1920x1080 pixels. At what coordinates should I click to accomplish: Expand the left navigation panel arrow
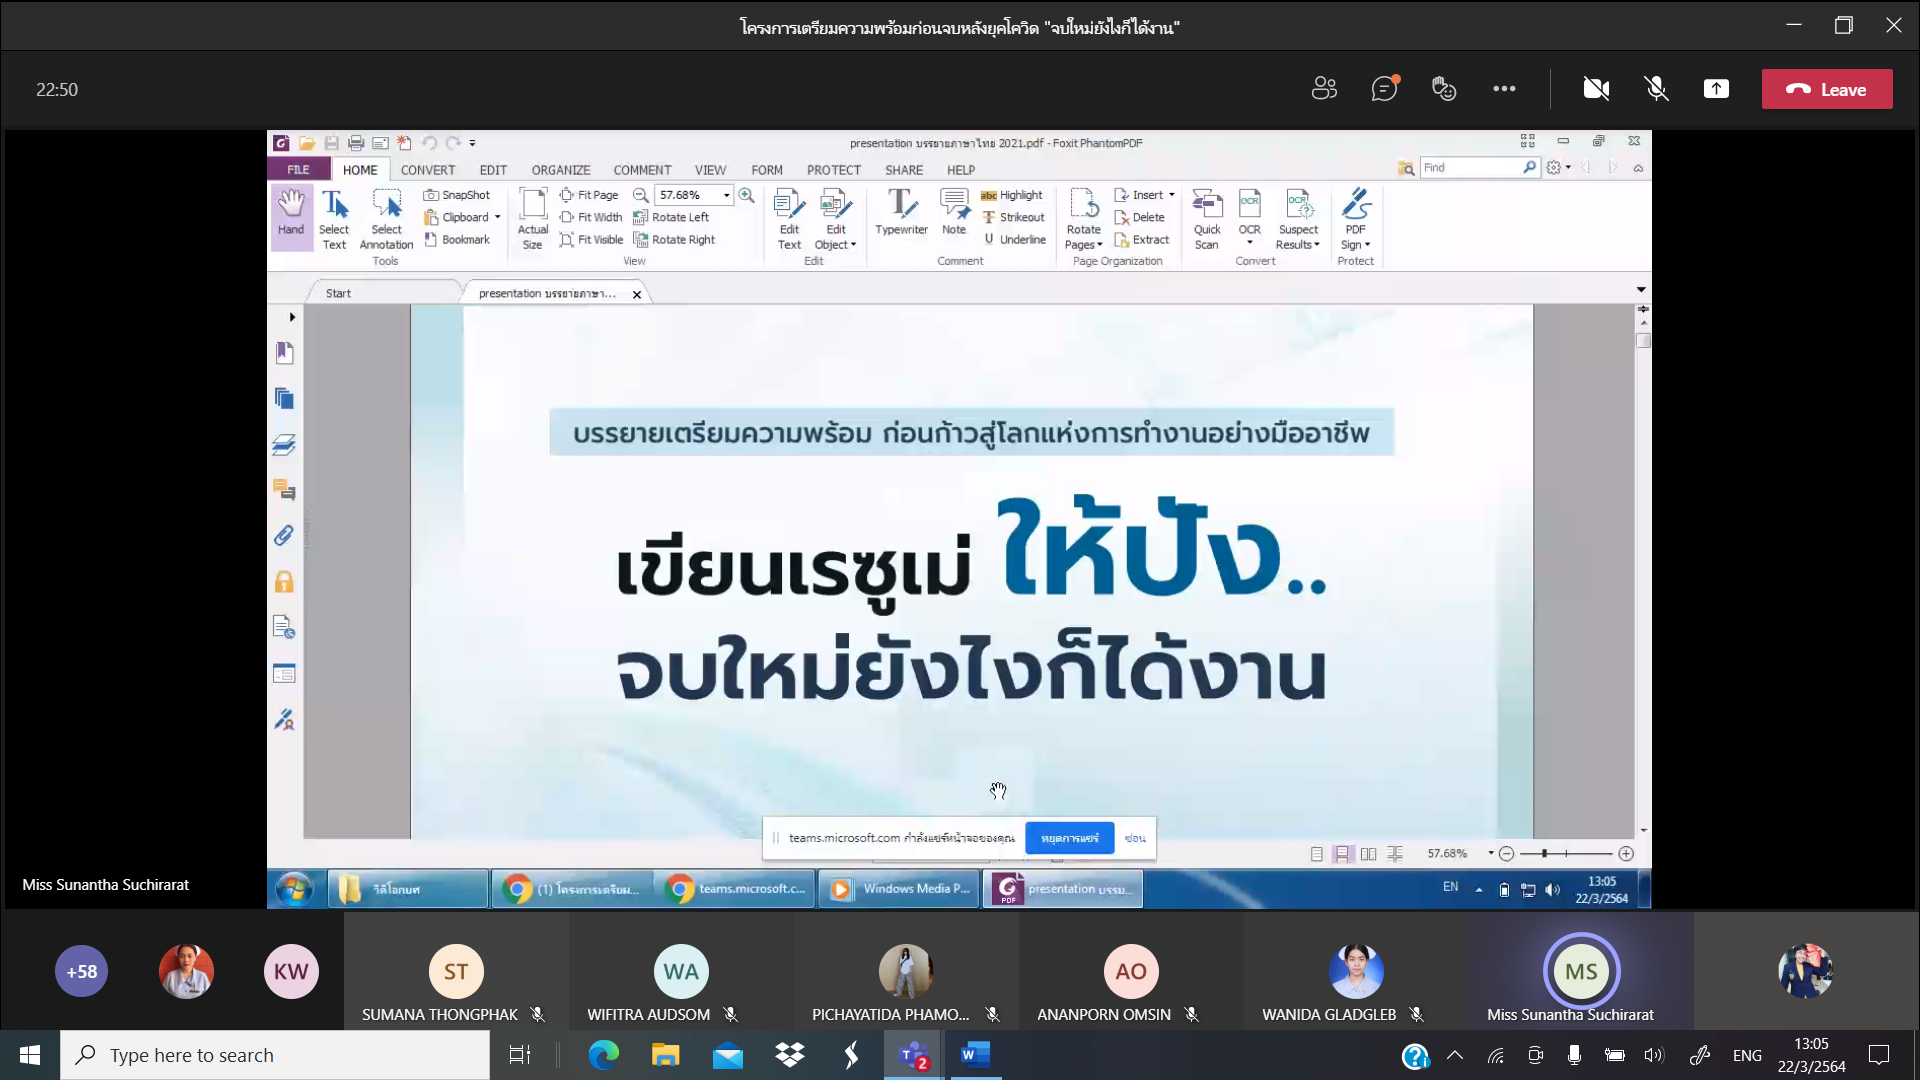(292, 317)
